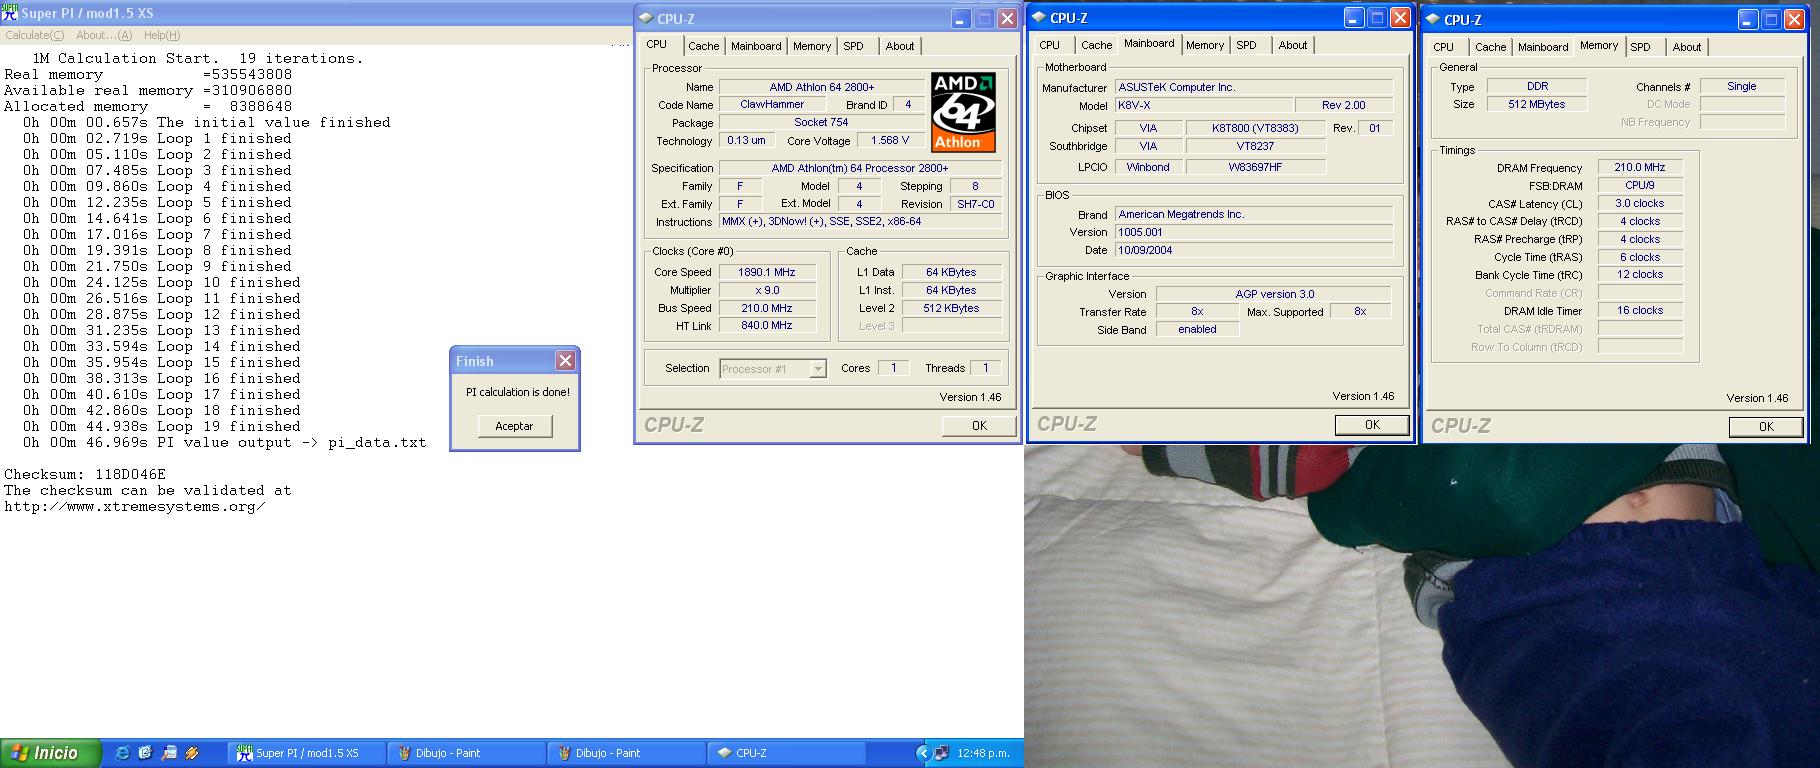Open the Cache tab in Memory CPU-Z window

pos(1490,47)
